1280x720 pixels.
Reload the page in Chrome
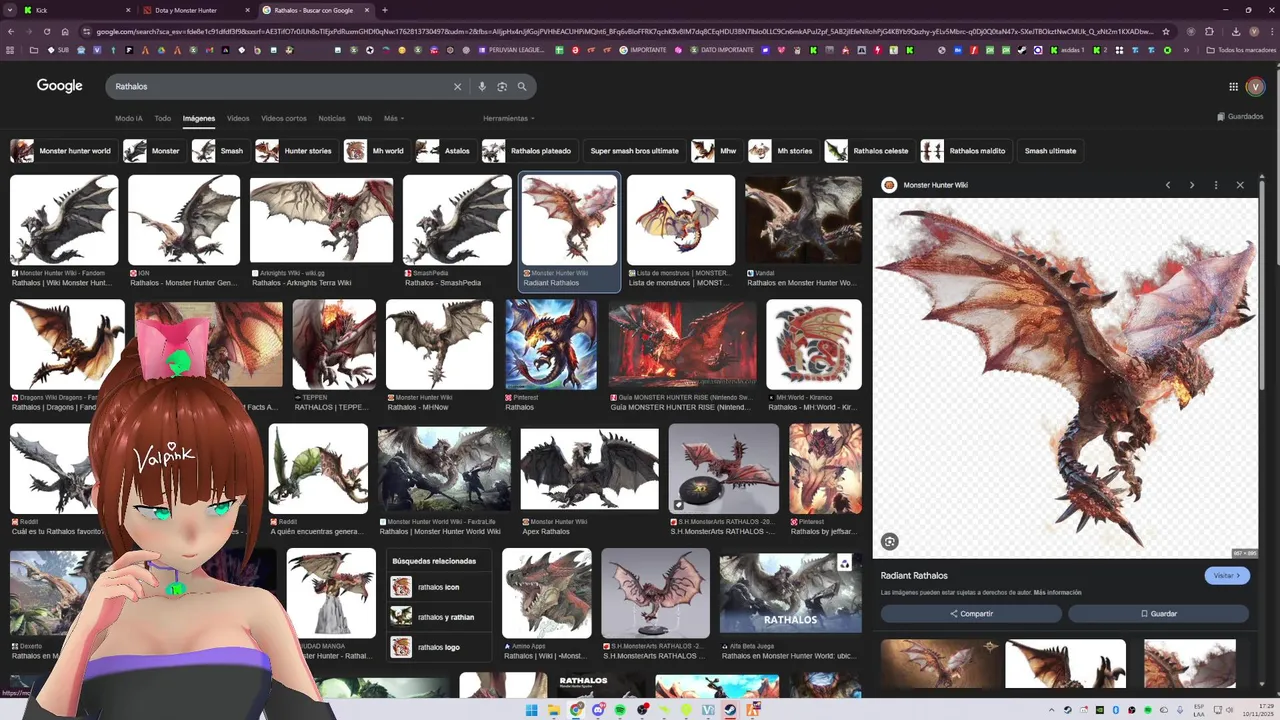pos(46,31)
